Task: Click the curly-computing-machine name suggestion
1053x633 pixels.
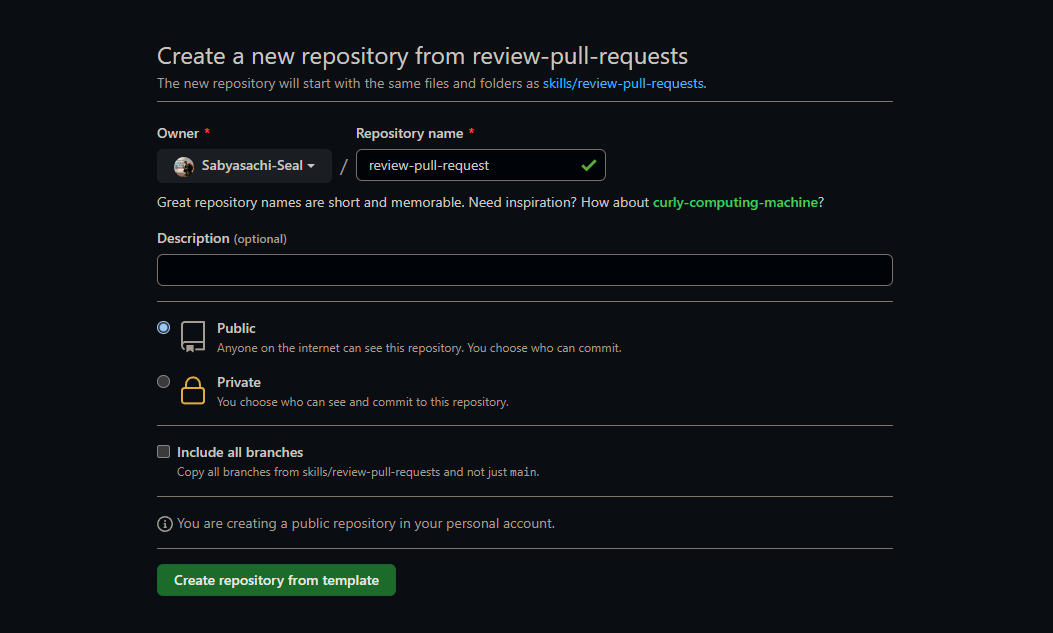Action: click(735, 202)
